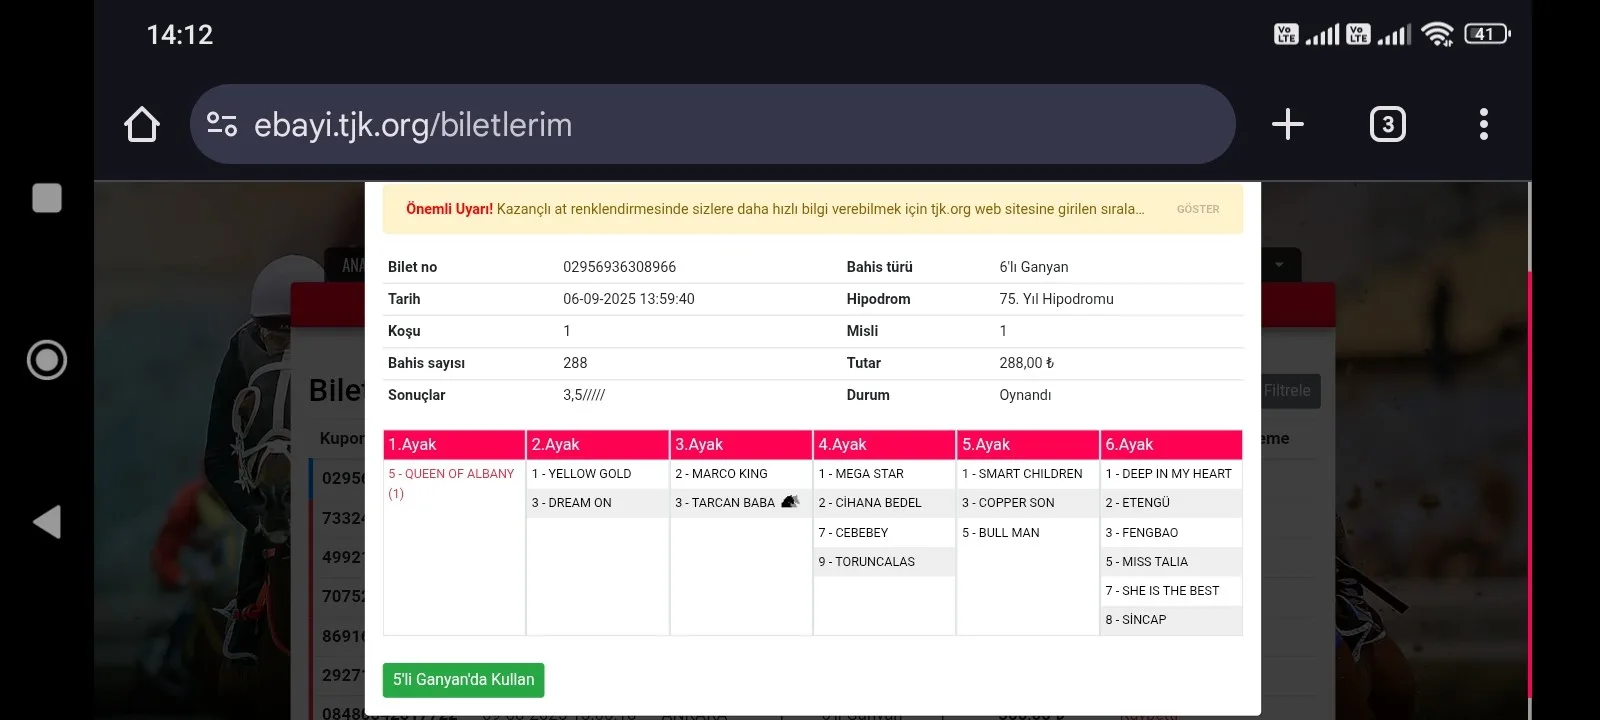
Task: Click QUEEN OF ALBANY winning horse entry
Action: point(451,474)
